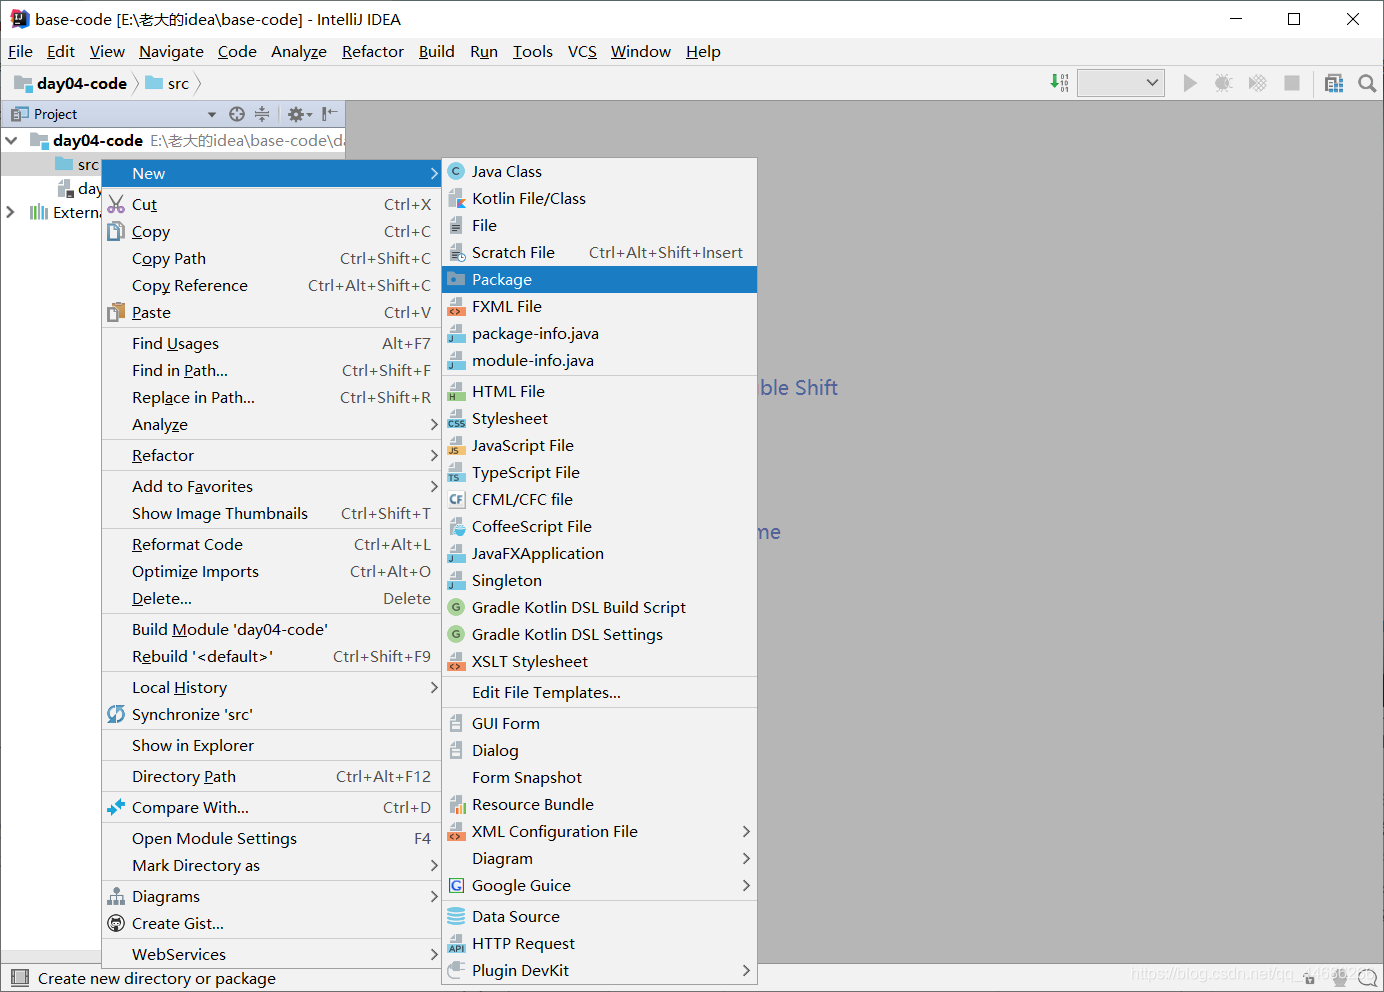Select Package in the New submenu

click(x=599, y=280)
